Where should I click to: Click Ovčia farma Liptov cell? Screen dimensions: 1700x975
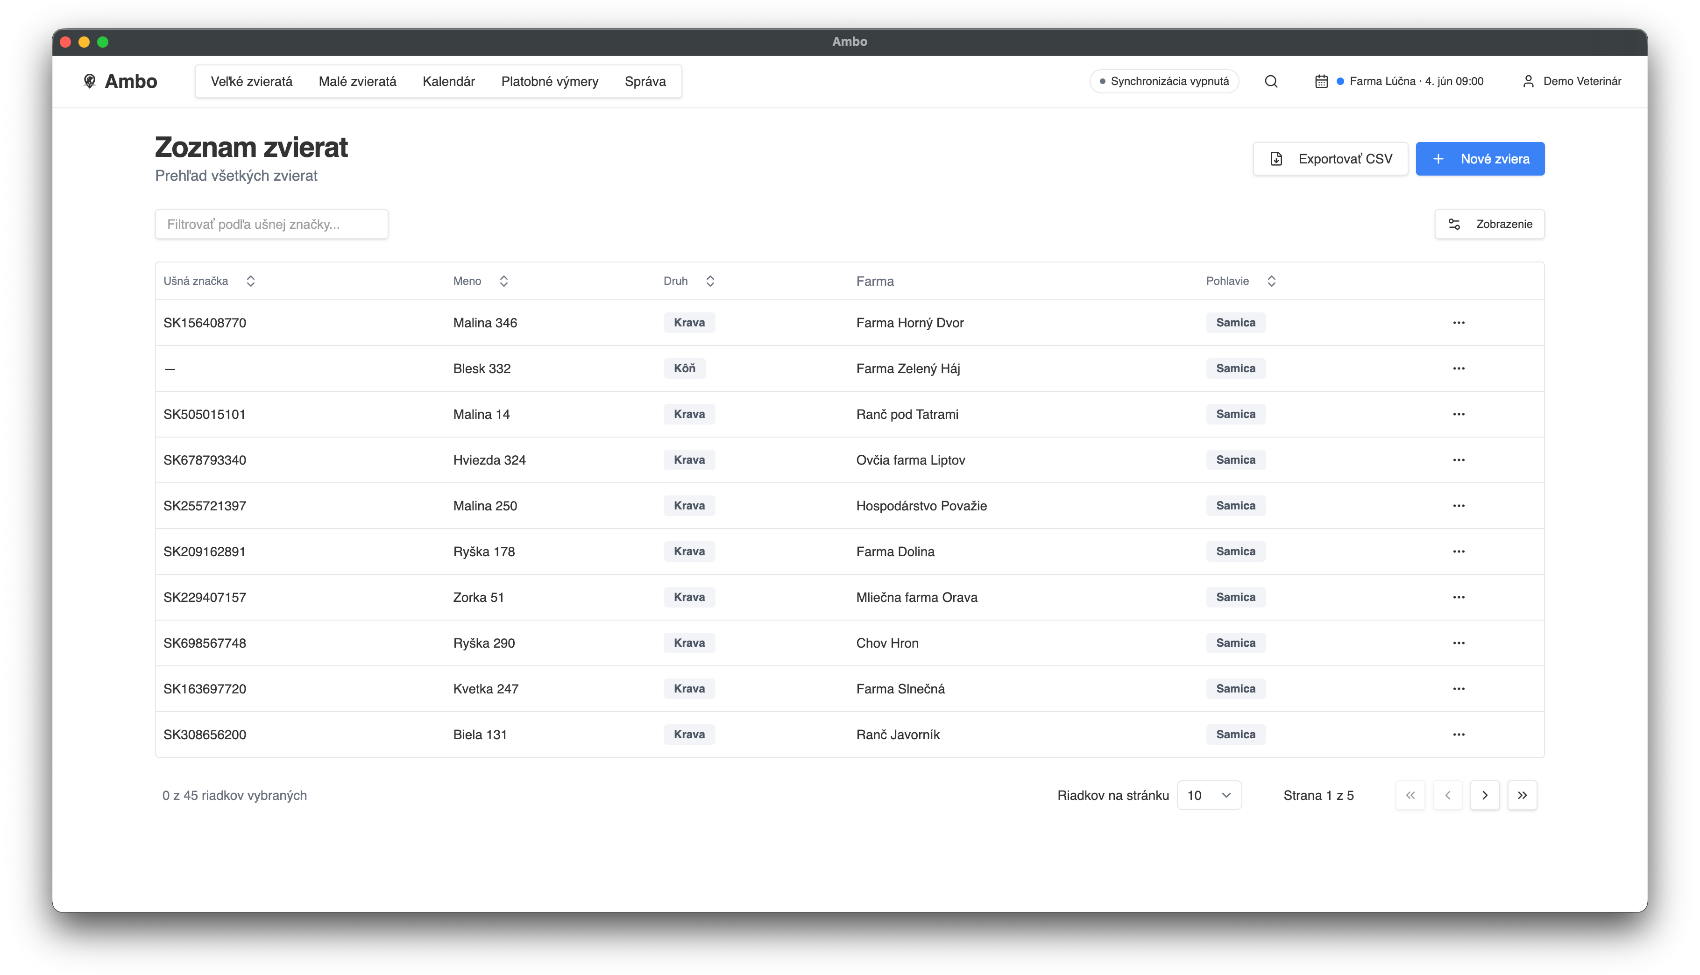911,460
